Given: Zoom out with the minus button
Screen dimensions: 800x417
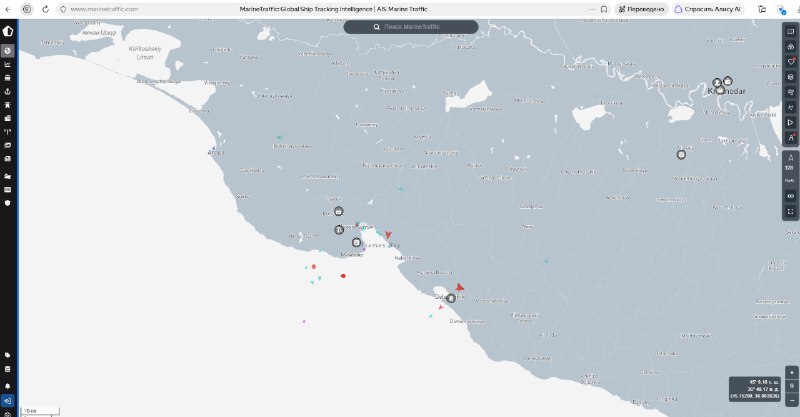Looking at the screenshot, I should point(791,400).
